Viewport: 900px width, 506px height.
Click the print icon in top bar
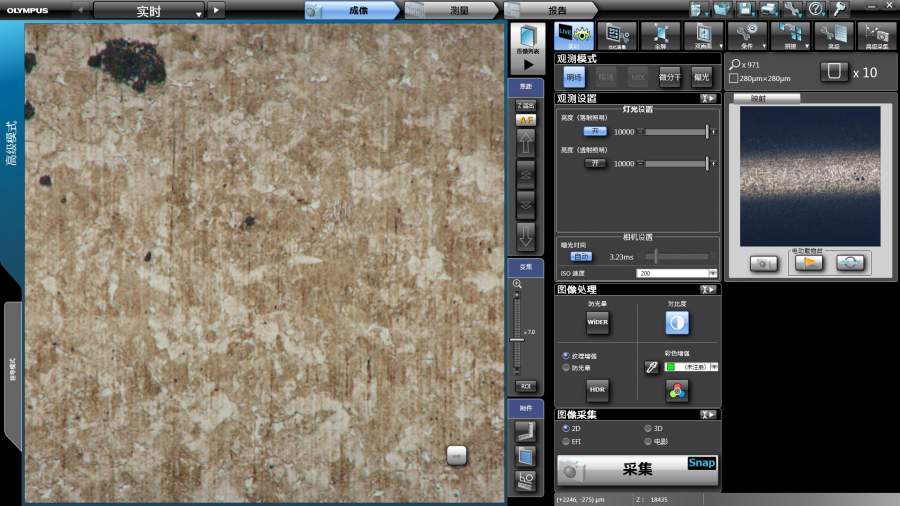pyautogui.click(x=769, y=9)
